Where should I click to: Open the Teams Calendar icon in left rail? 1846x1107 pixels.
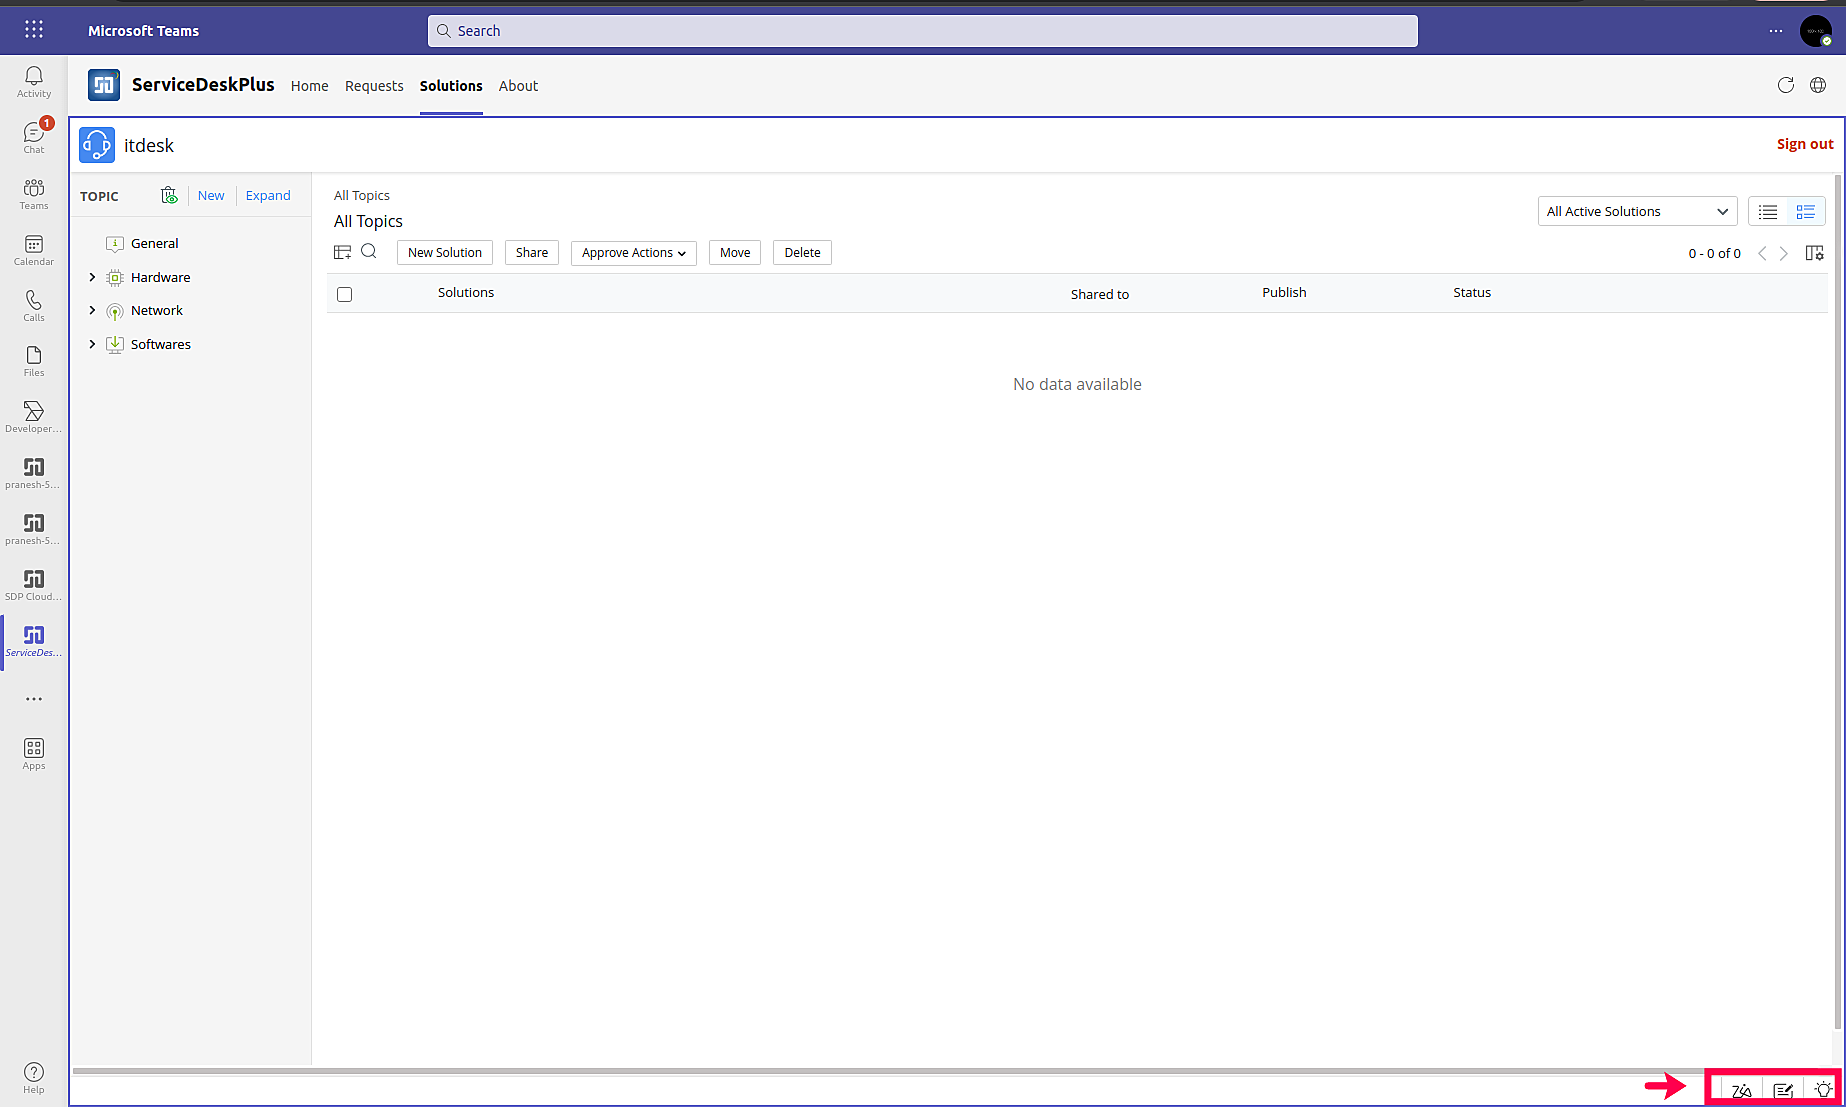coord(33,250)
